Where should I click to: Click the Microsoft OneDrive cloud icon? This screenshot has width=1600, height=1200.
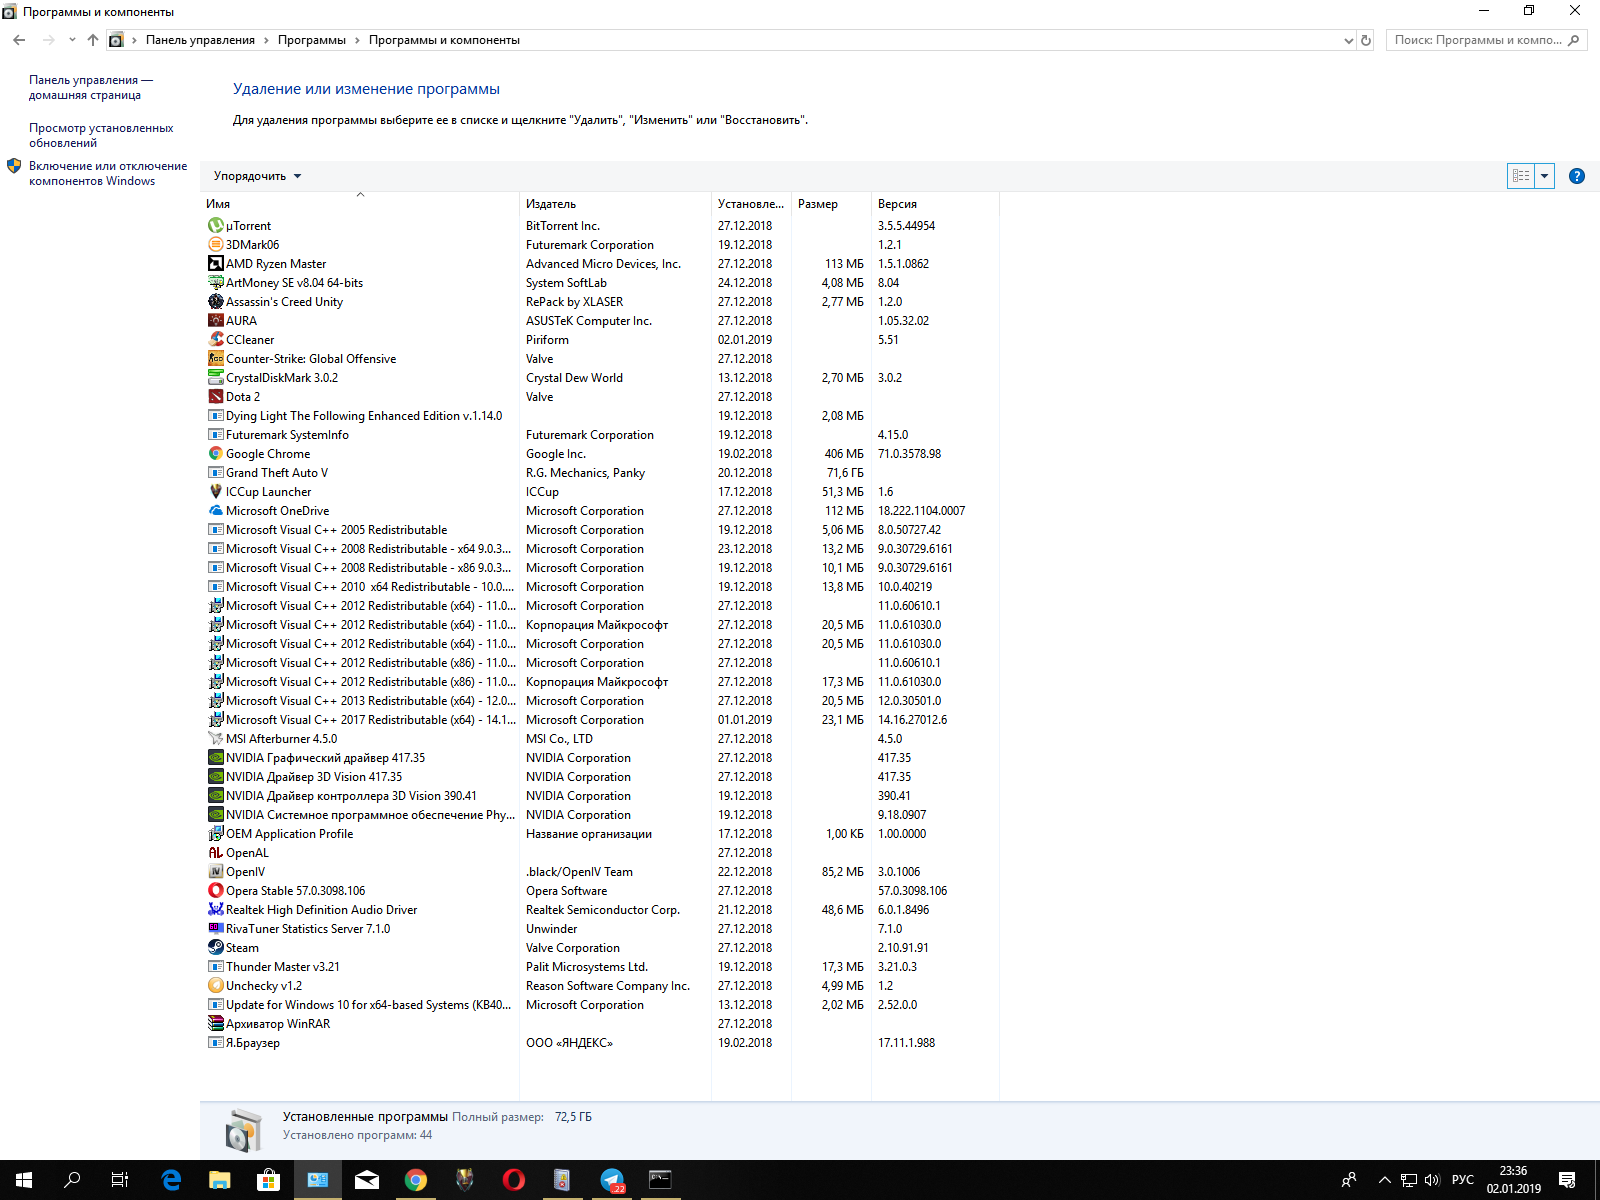coord(215,511)
